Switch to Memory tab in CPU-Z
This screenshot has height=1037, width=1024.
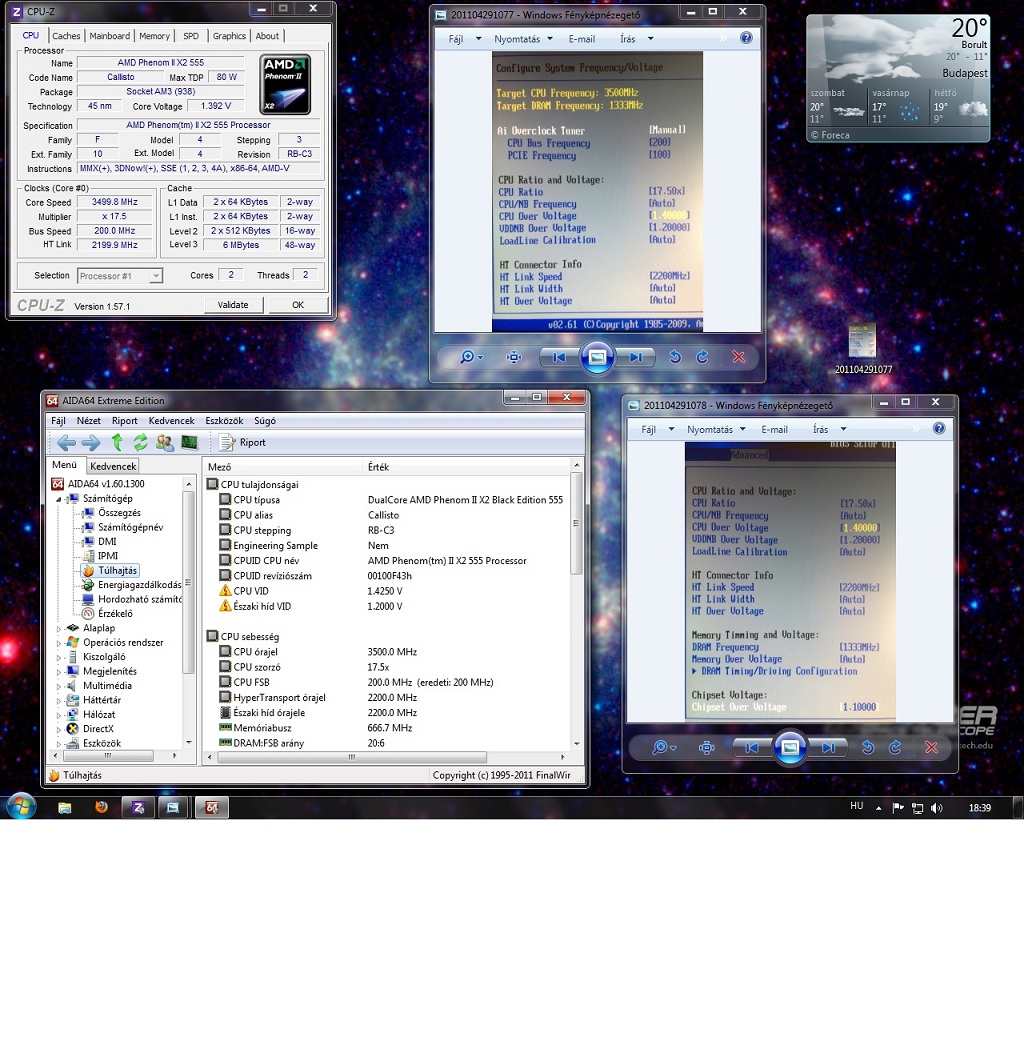click(x=154, y=36)
